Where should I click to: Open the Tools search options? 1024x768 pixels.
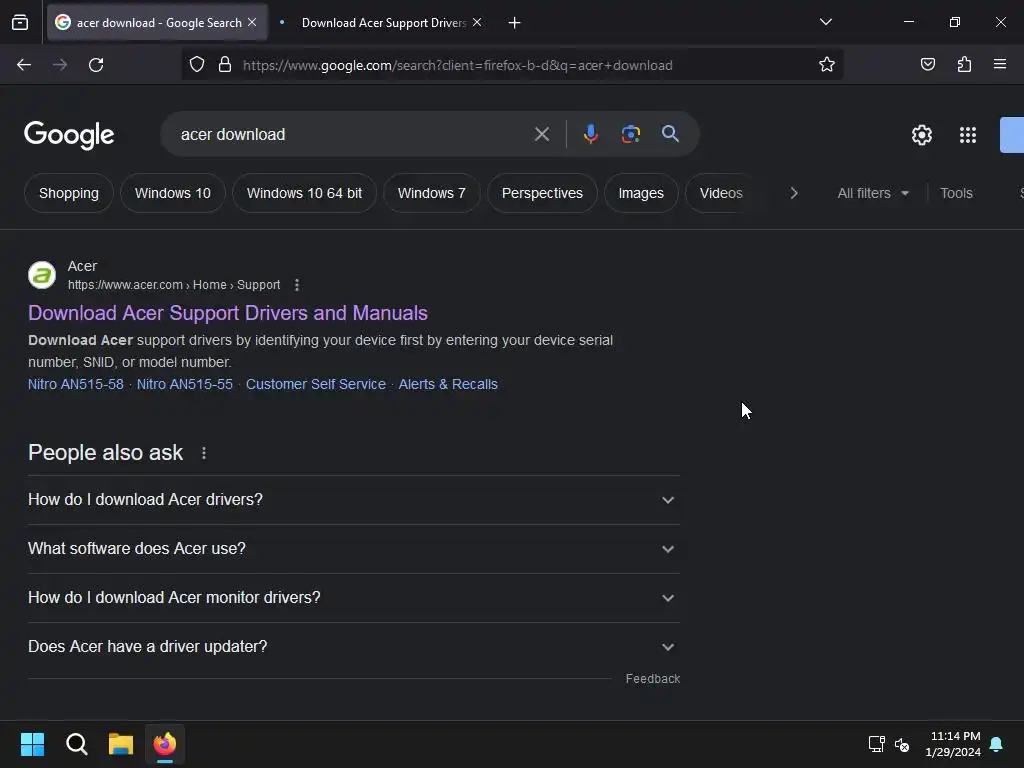[x=956, y=193]
